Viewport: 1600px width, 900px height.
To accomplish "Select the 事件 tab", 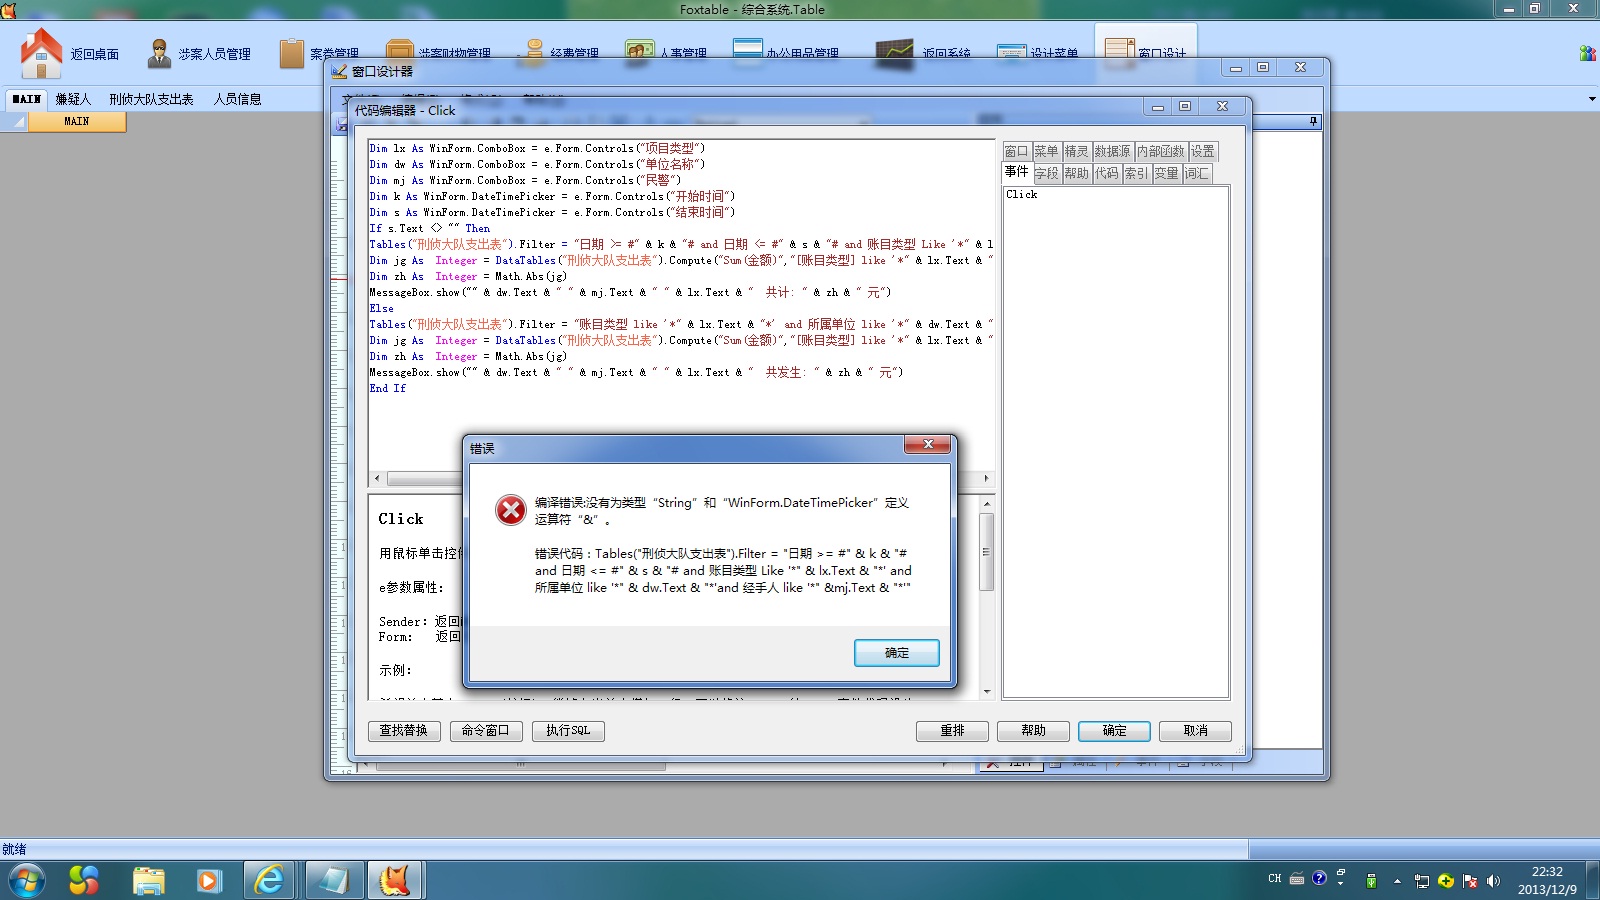I will [1017, 172].
